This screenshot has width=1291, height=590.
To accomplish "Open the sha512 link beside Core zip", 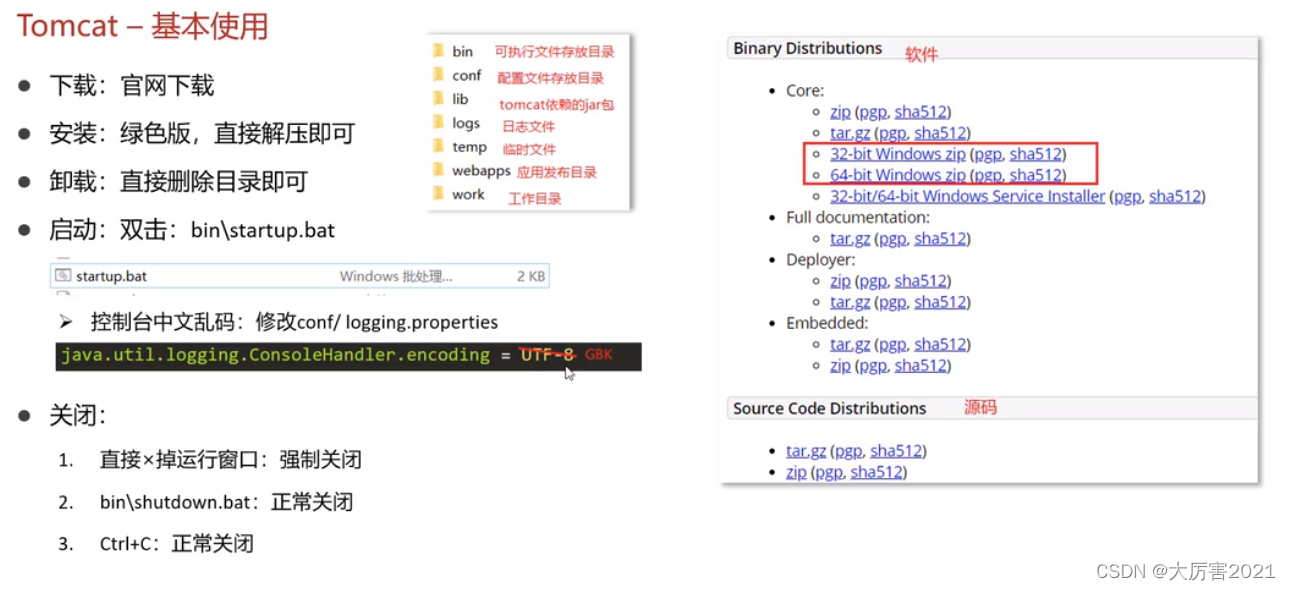I will [920, 112].
